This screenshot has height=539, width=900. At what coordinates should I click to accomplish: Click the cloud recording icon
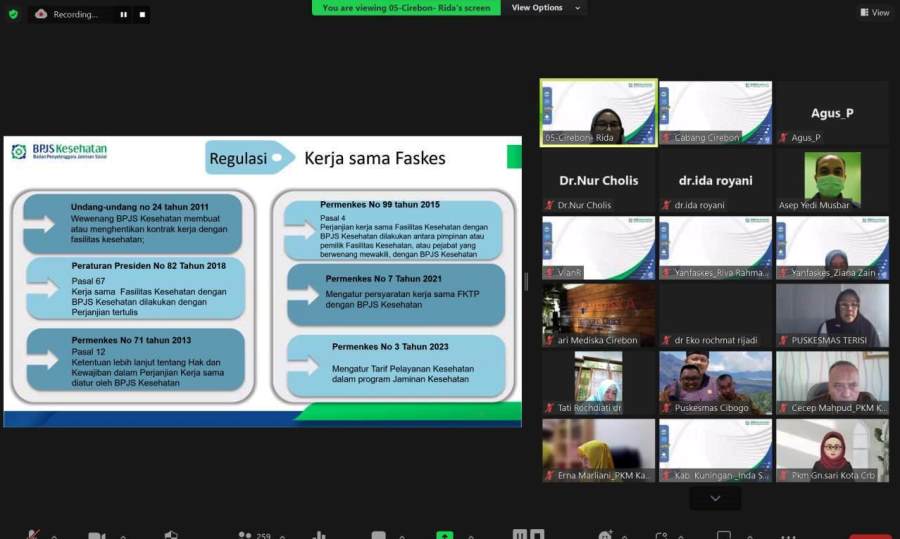41,14
